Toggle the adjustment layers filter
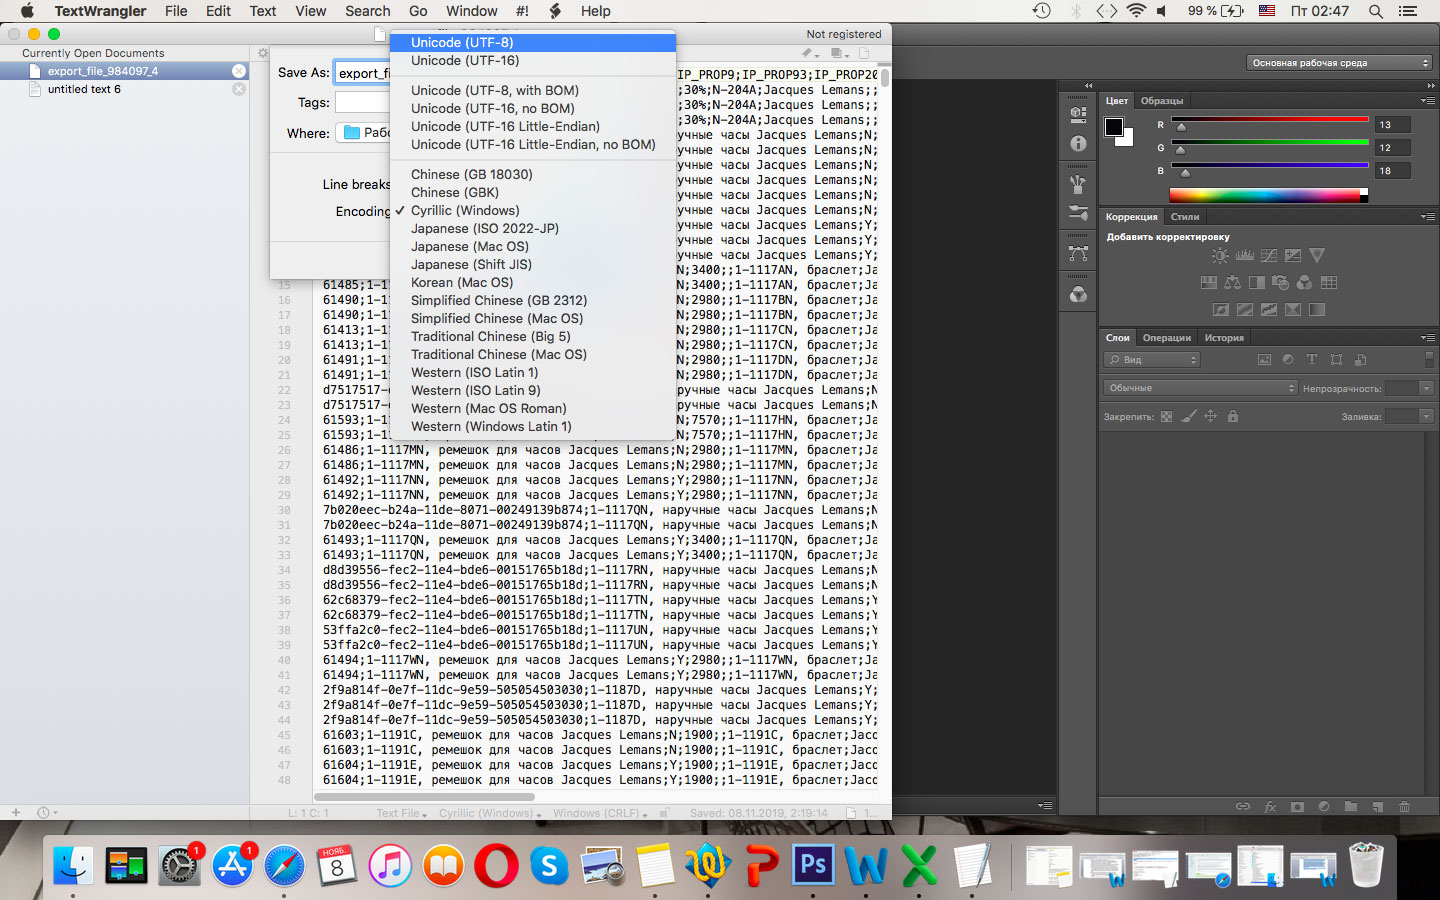The height and width of the screenshot is (900, 1440). coord(1288,359)
